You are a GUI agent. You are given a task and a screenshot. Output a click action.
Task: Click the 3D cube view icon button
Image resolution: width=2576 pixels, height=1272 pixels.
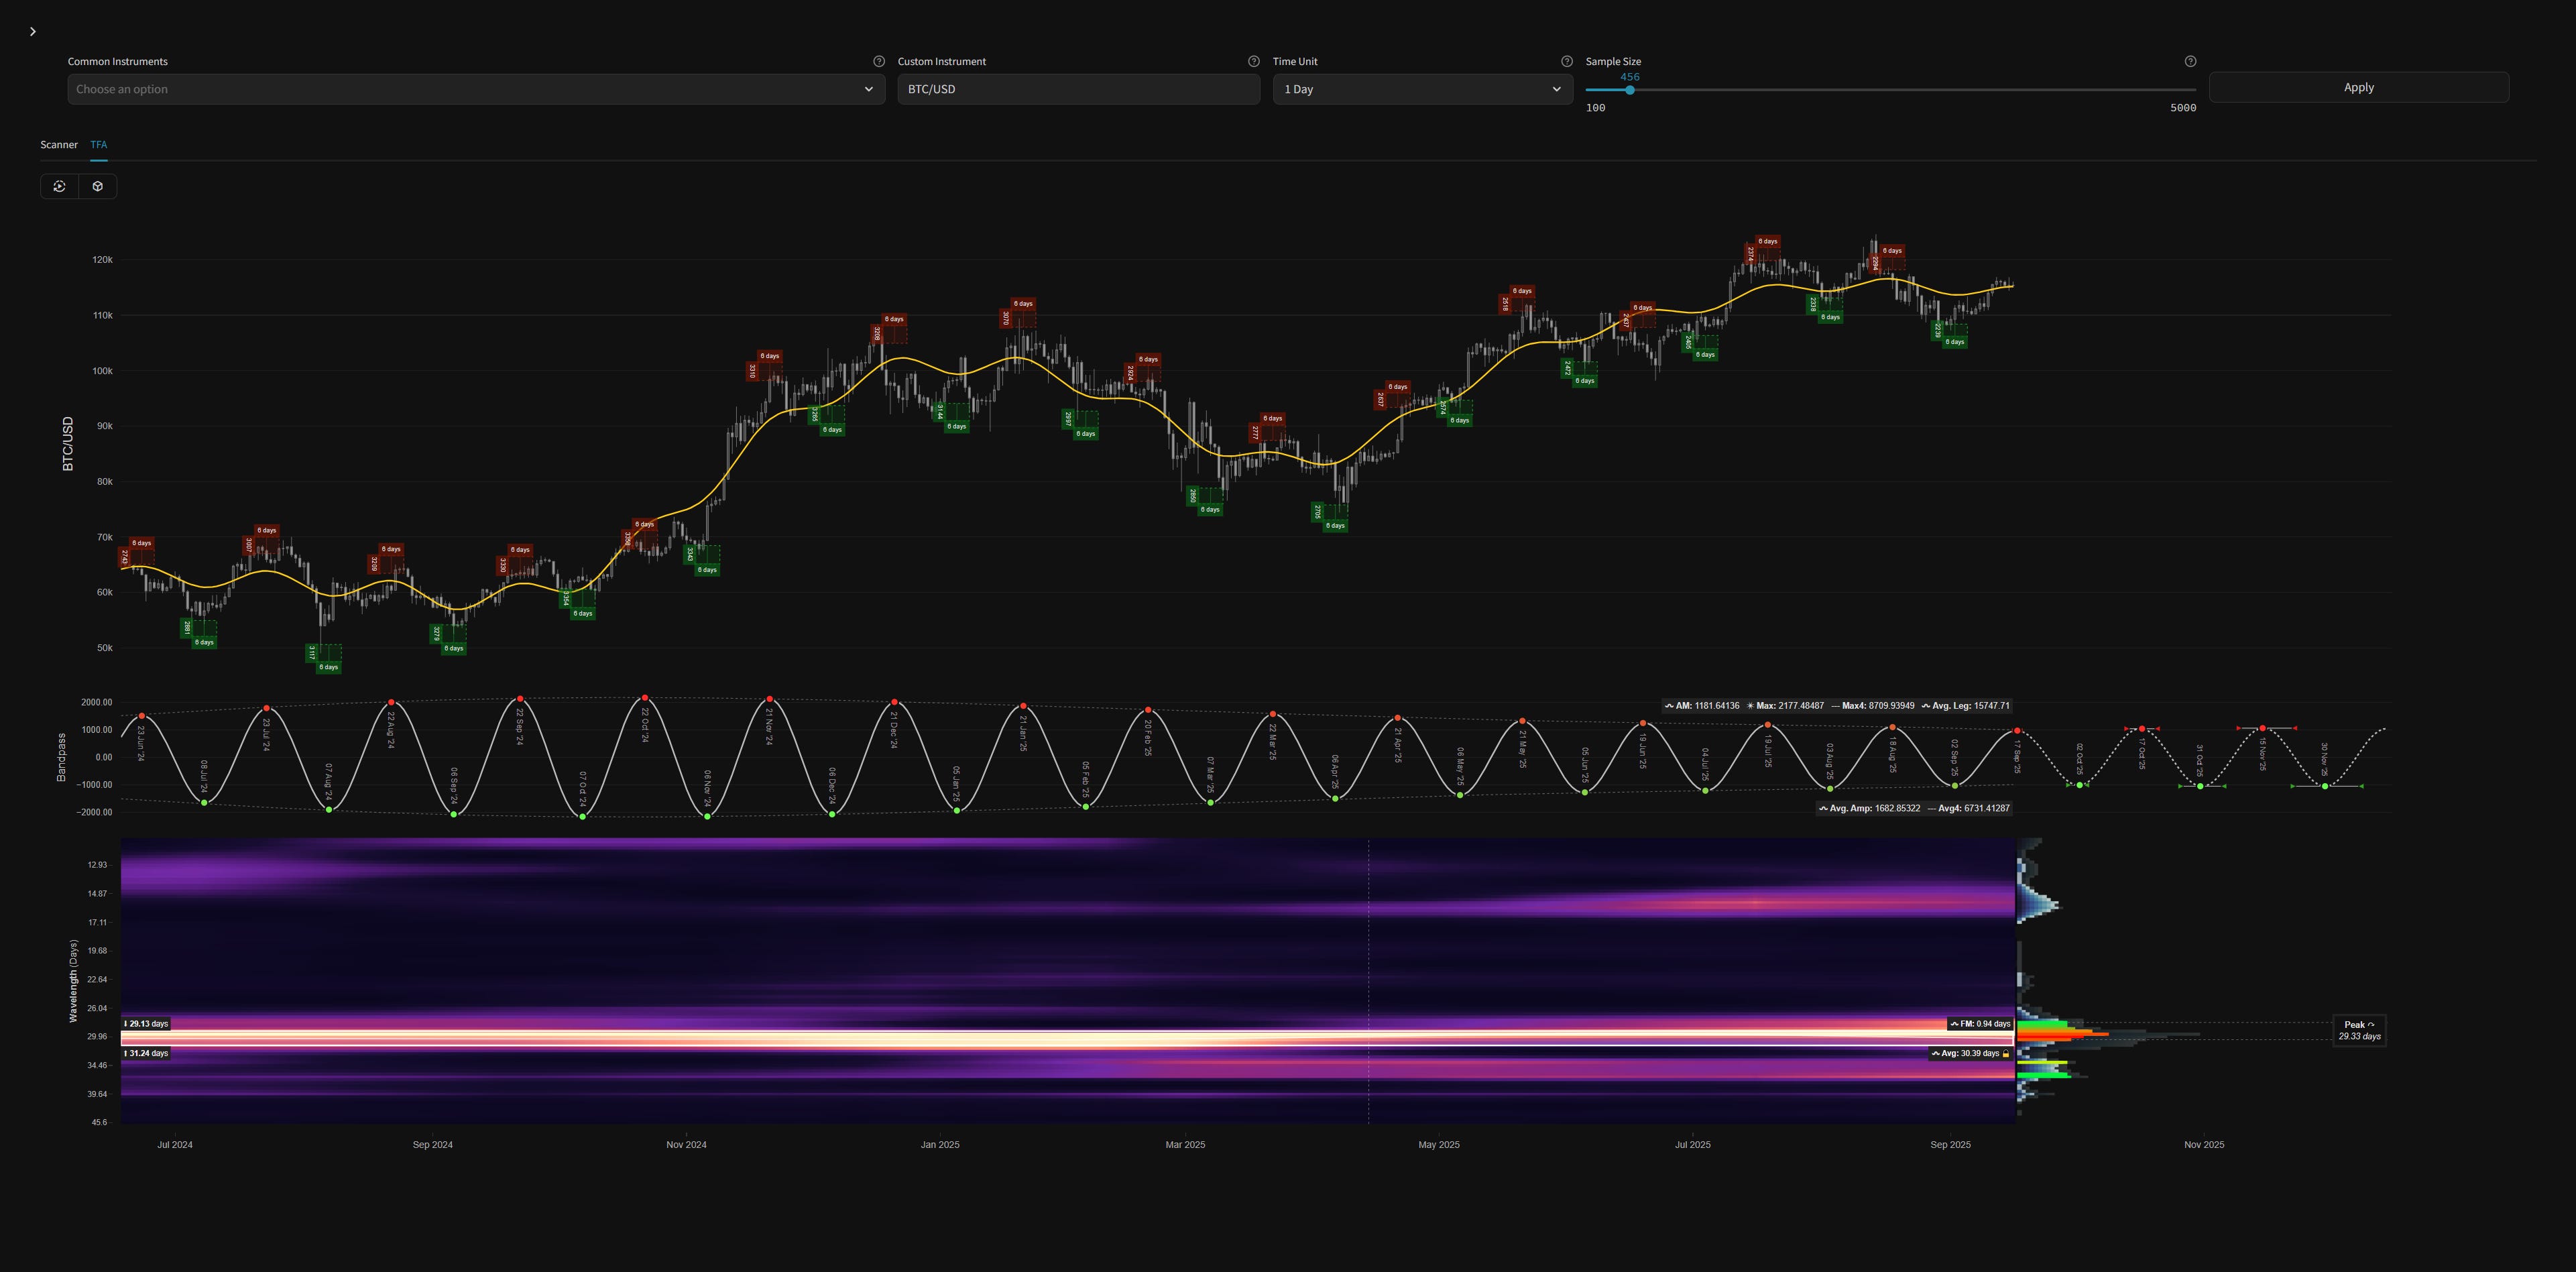[98, 186]
